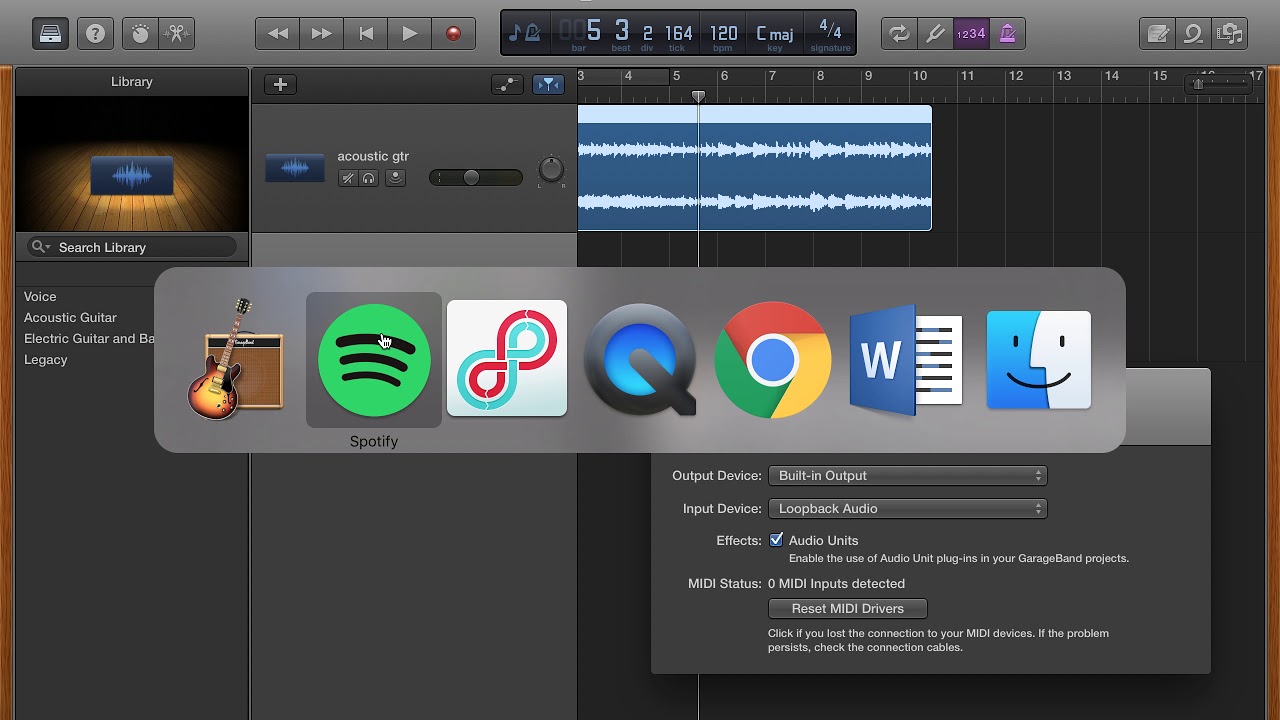The image size is (1280, 720).
Task: Open Smart Controls knob button
Action: coord(140,33)
